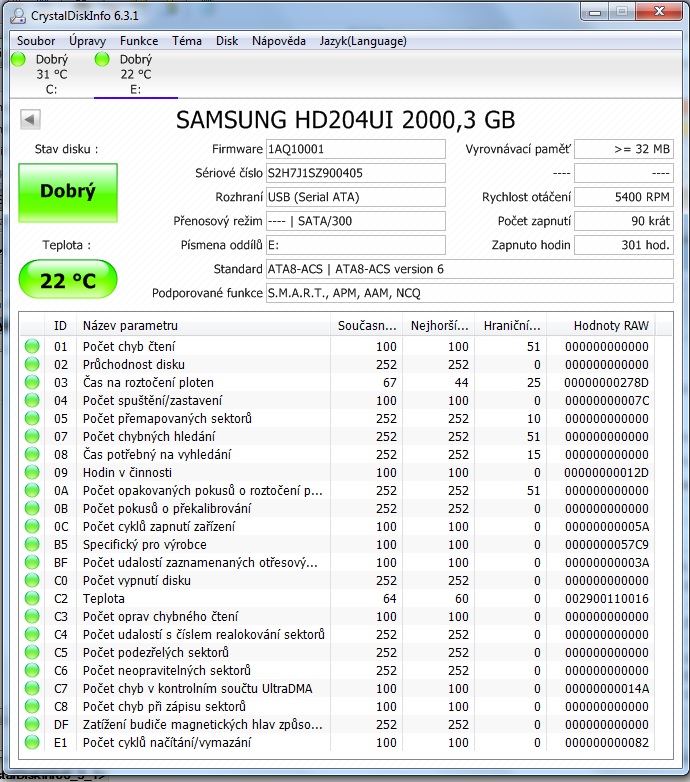
Task: Select the row 'Počet chyb v kontrolním součtu UltraDMA'
Action: click(338, 688)
